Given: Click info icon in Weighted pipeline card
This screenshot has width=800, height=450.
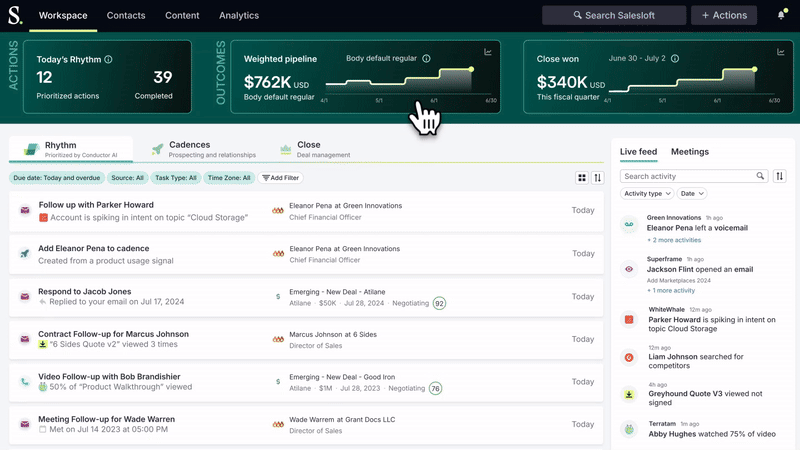Looking at the screenshot, I should pyautogui.click(x=427, y=59).
